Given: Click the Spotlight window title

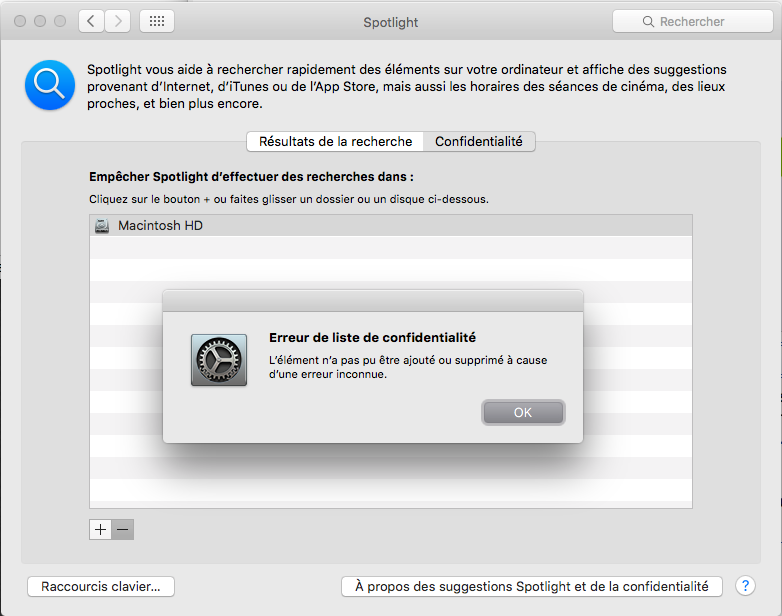Looking at the screenshot, I should pos(391,22).
